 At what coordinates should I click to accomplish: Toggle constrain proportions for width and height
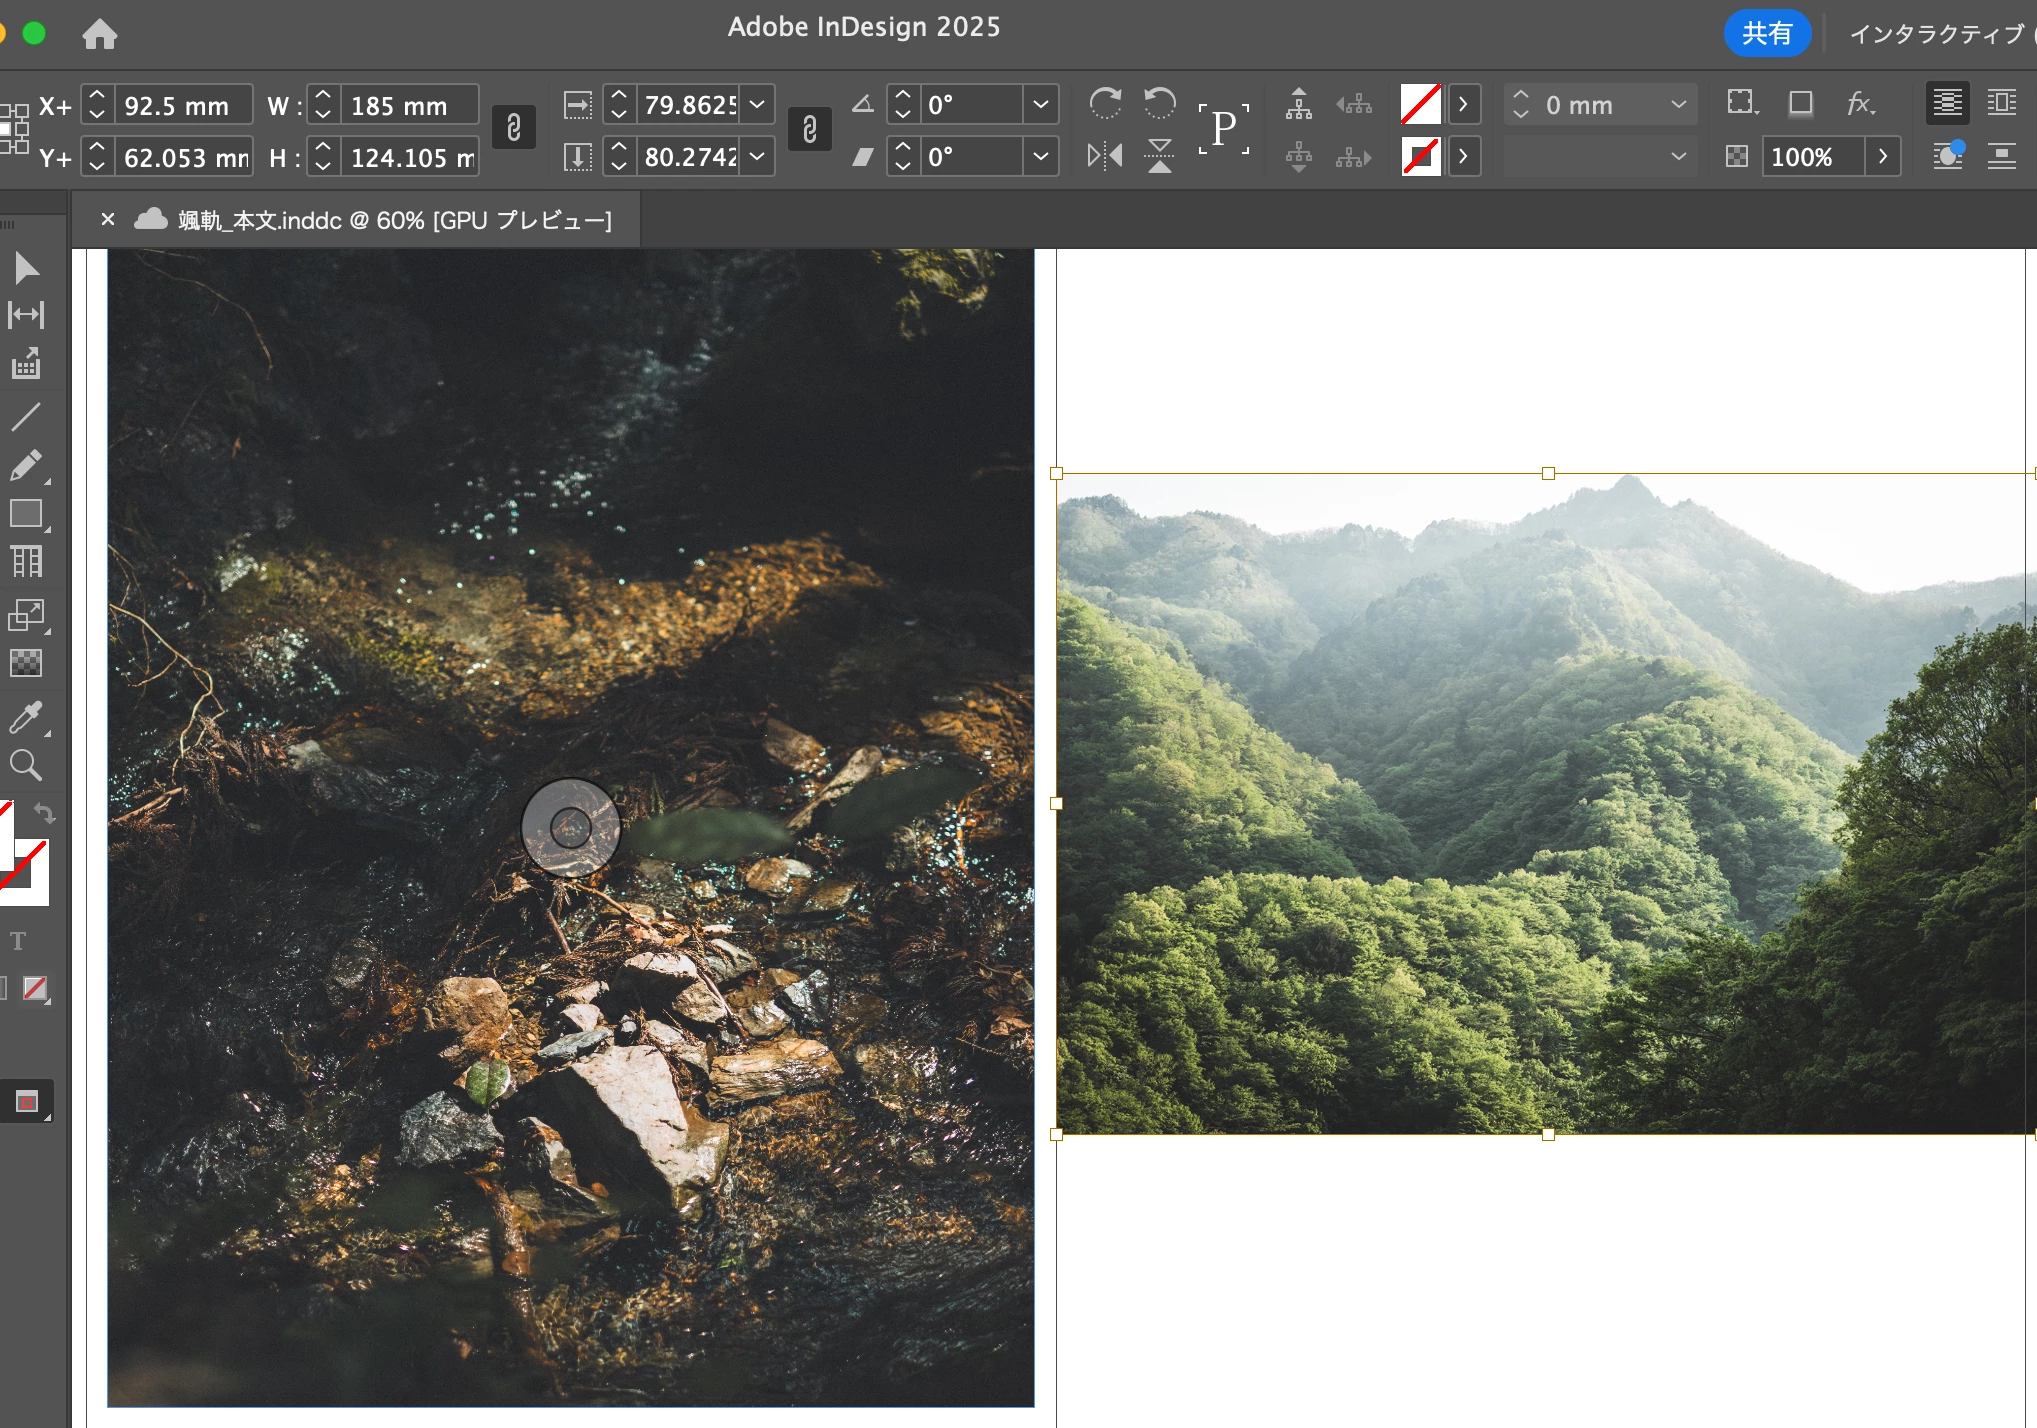pos(514,128)
